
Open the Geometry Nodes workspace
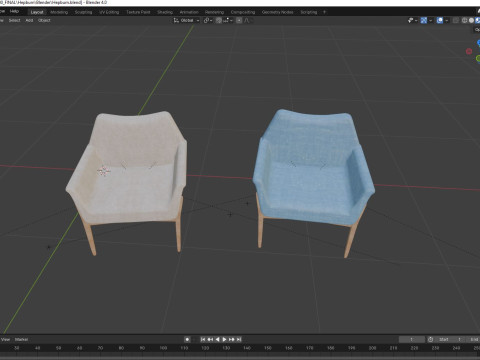pos(277,12)
